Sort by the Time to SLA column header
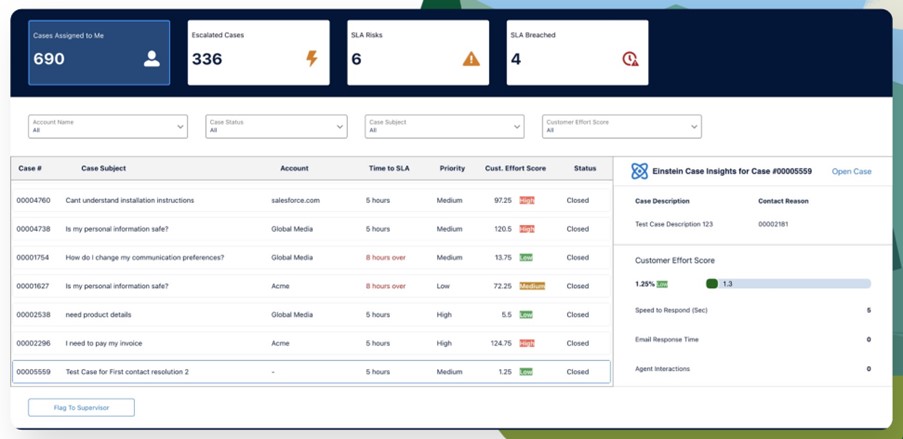 tap(389, 168)
